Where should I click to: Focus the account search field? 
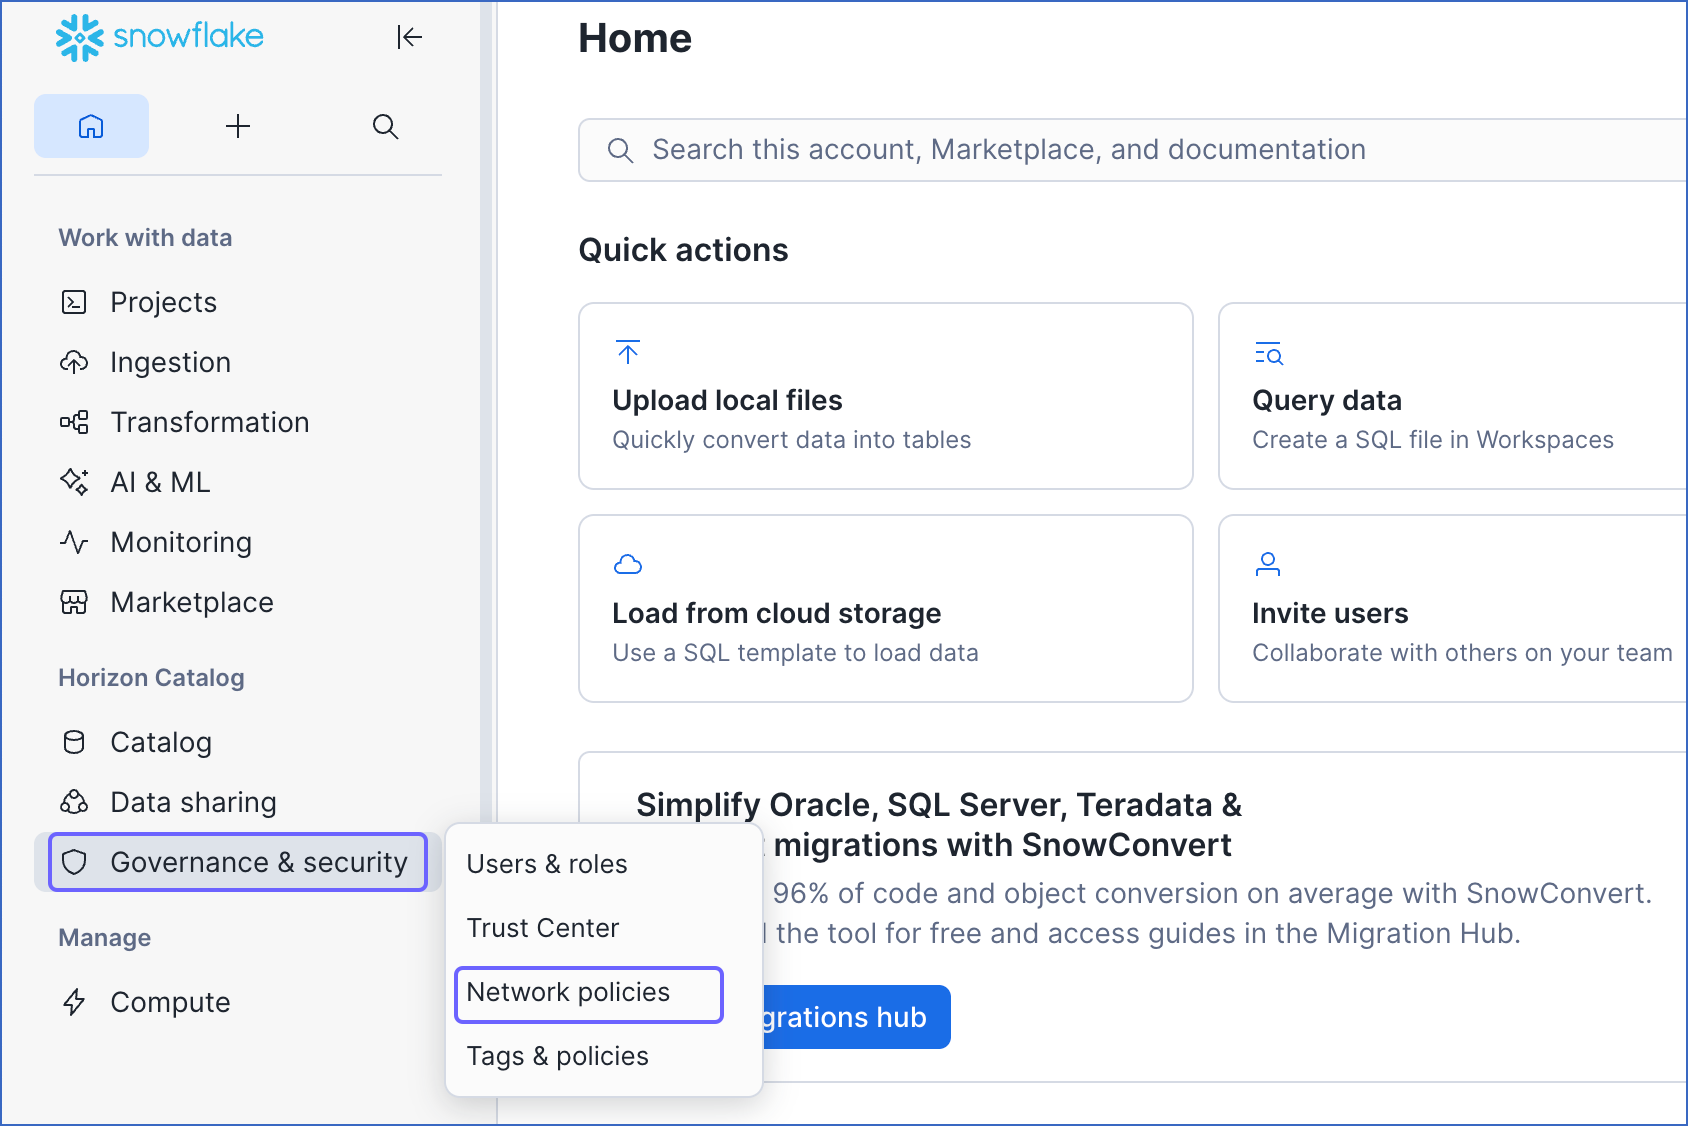[1130, 150]
